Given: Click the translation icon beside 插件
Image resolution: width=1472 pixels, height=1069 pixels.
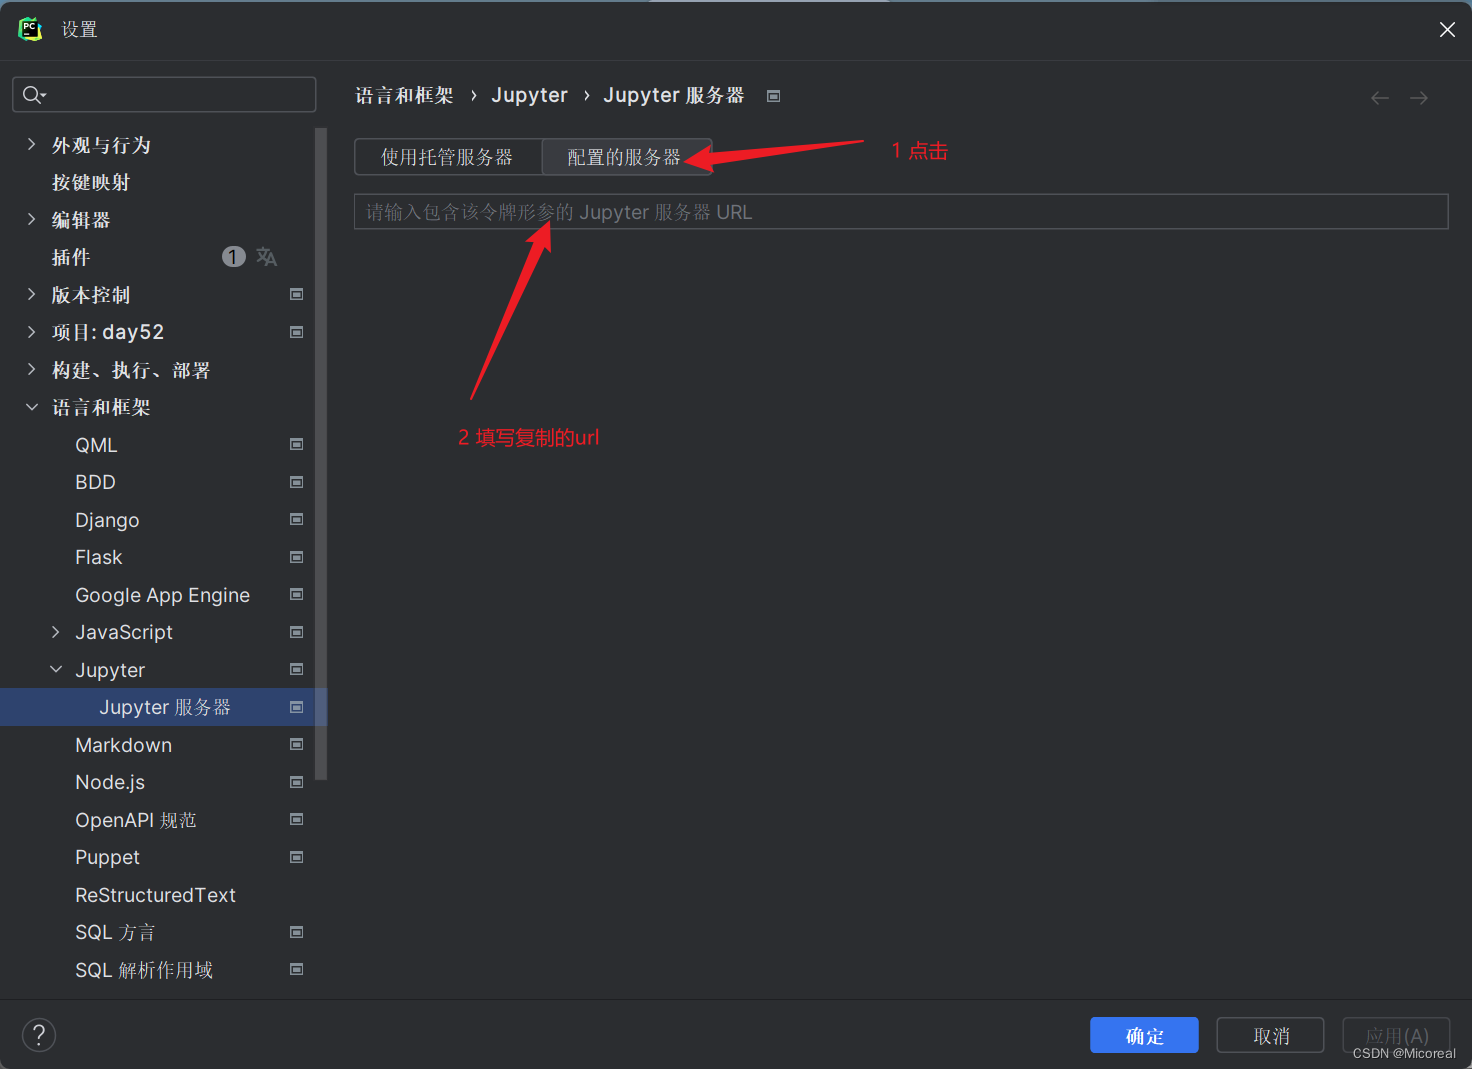Looking at the screenshot, I should click(266, 257).
